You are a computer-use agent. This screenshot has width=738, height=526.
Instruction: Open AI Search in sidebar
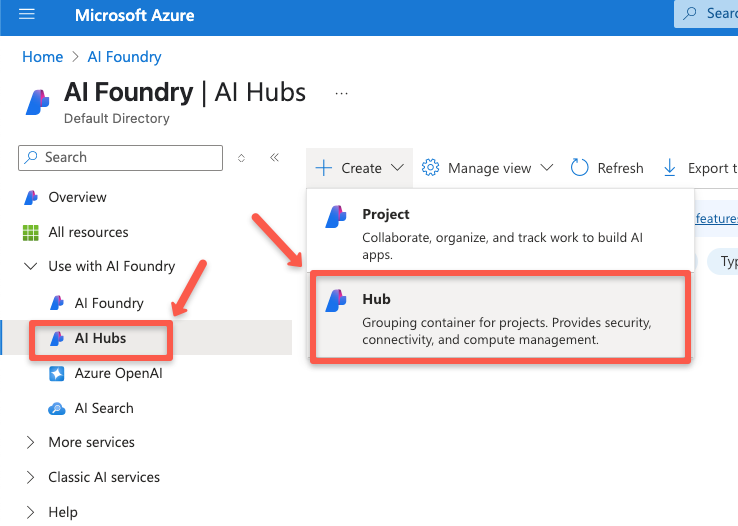click(x=104, y=408)
